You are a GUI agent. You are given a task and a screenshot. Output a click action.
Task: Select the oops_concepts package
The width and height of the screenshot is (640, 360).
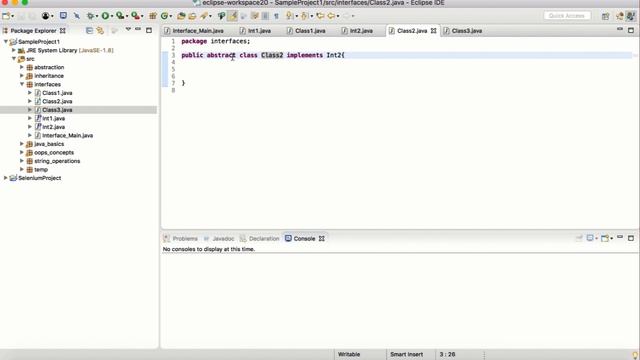[x=54, y=152]
